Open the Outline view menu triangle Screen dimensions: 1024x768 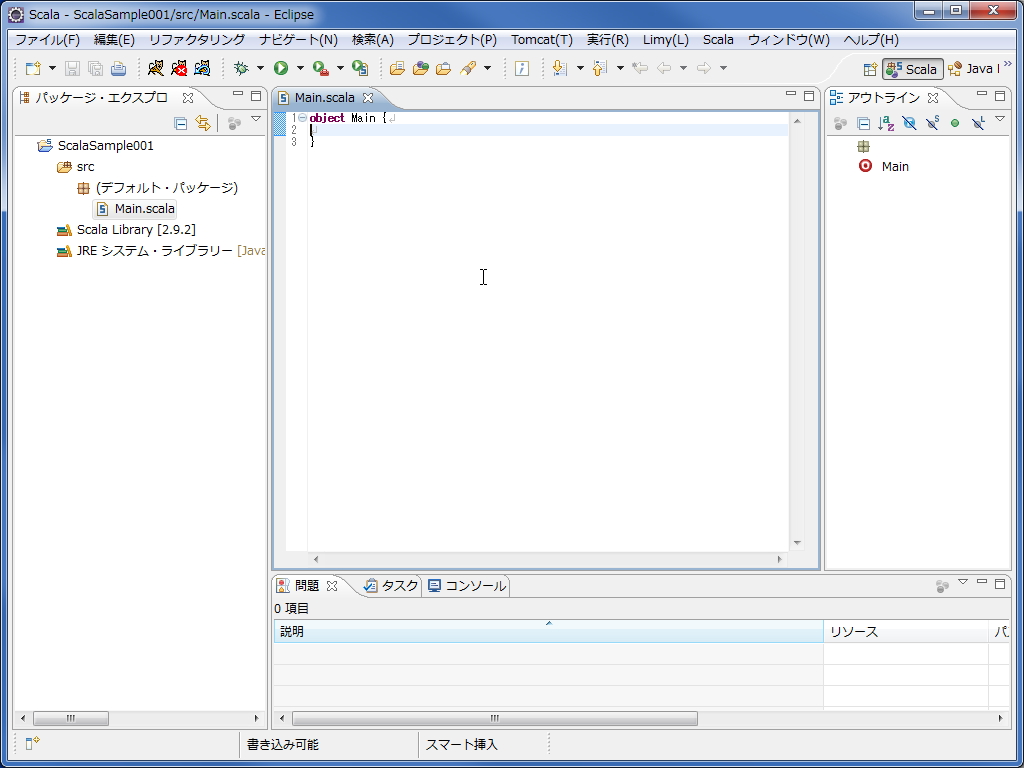tap(1000, 119)
